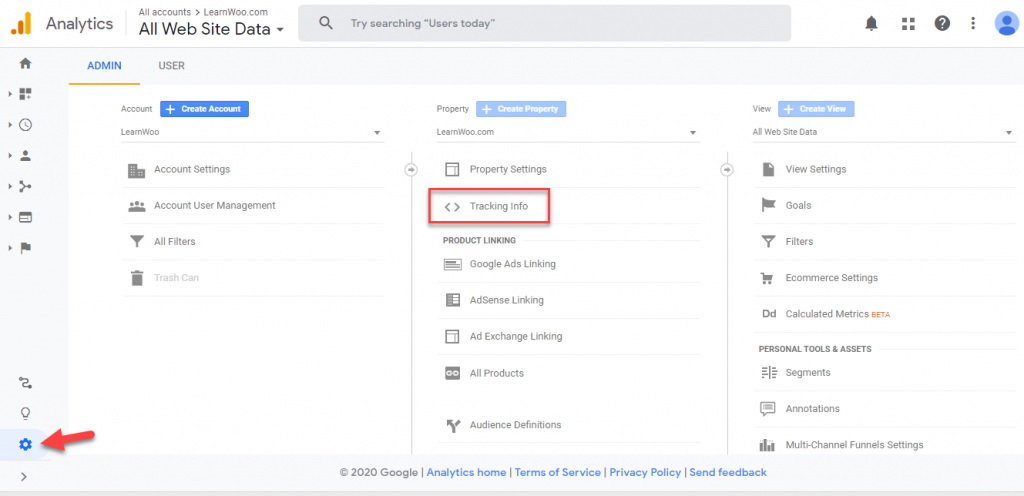Open the notifications bell

(x=871, y=23)
